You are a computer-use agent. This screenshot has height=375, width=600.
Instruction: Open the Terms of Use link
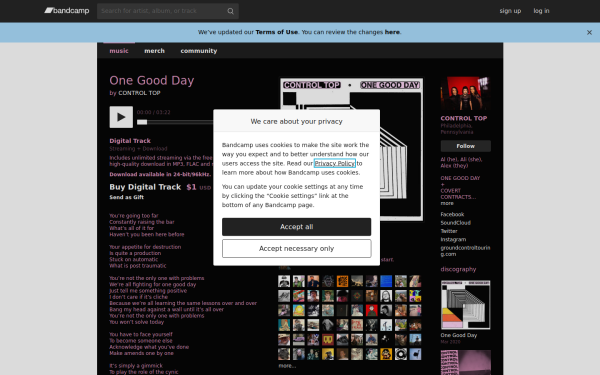tap(277, 32)
